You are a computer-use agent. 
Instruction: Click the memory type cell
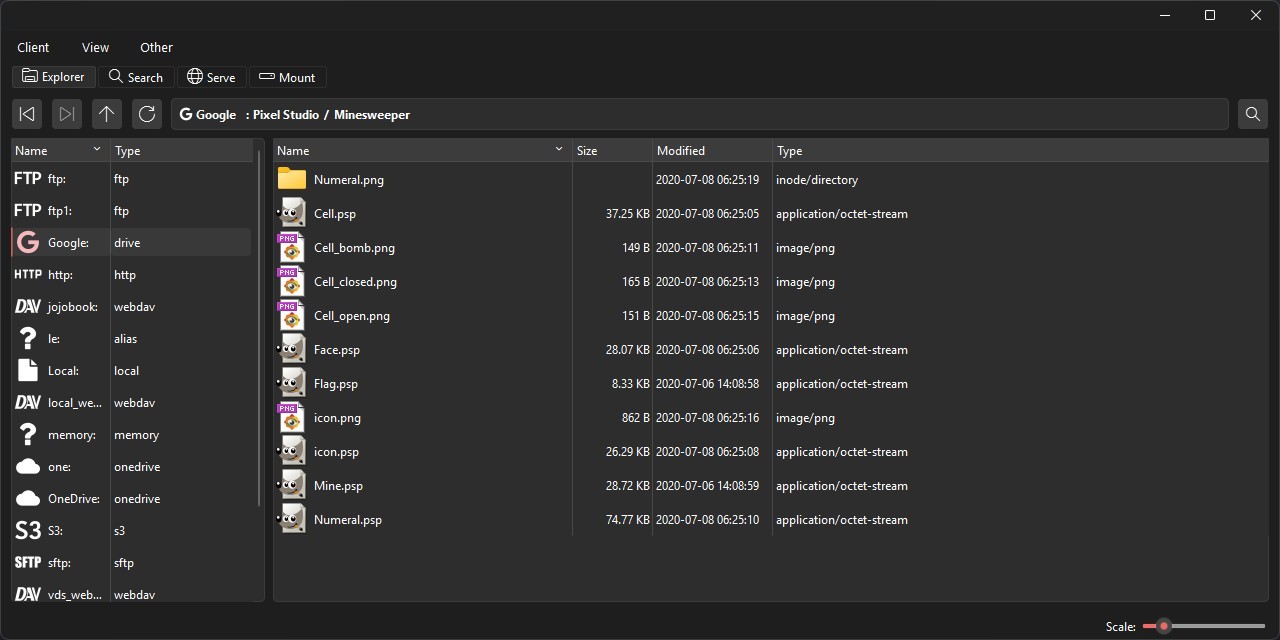point(137,435)
